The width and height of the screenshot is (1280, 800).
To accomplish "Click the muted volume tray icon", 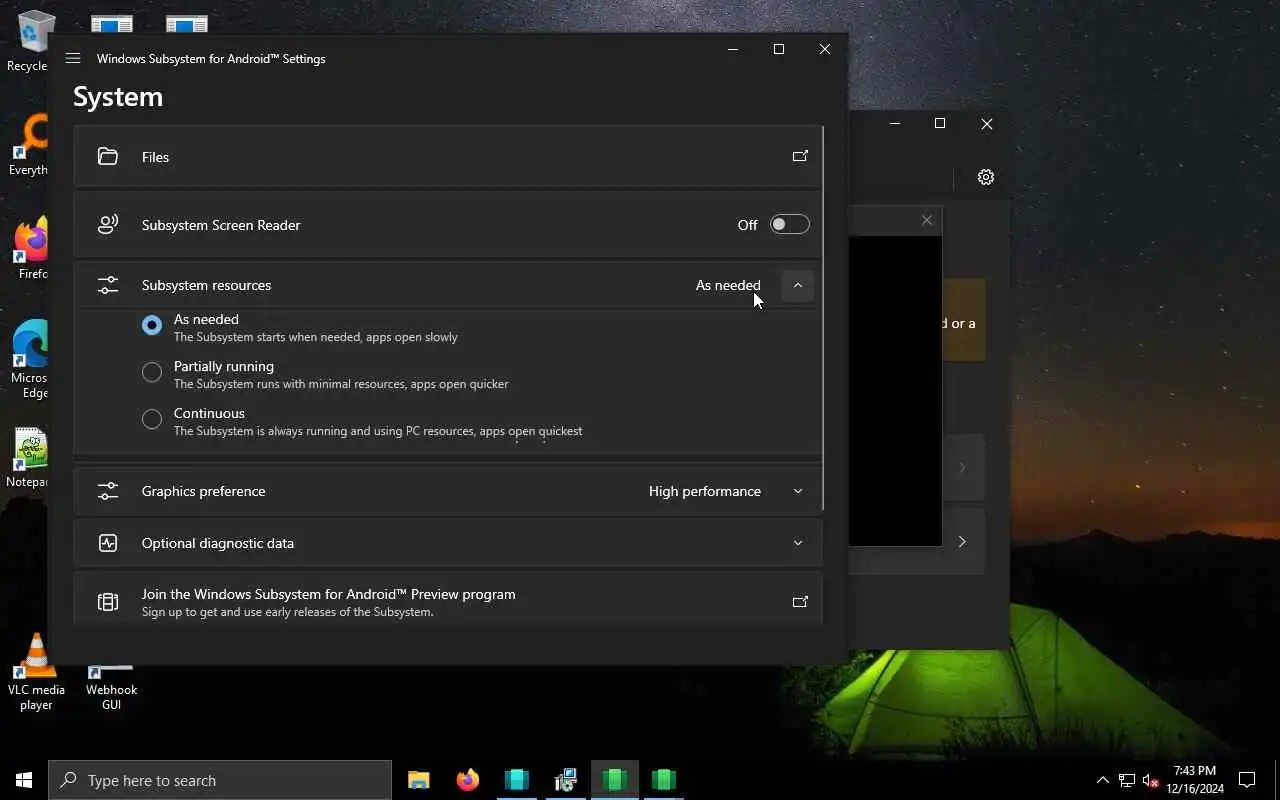I will (x=1151, y=780).
